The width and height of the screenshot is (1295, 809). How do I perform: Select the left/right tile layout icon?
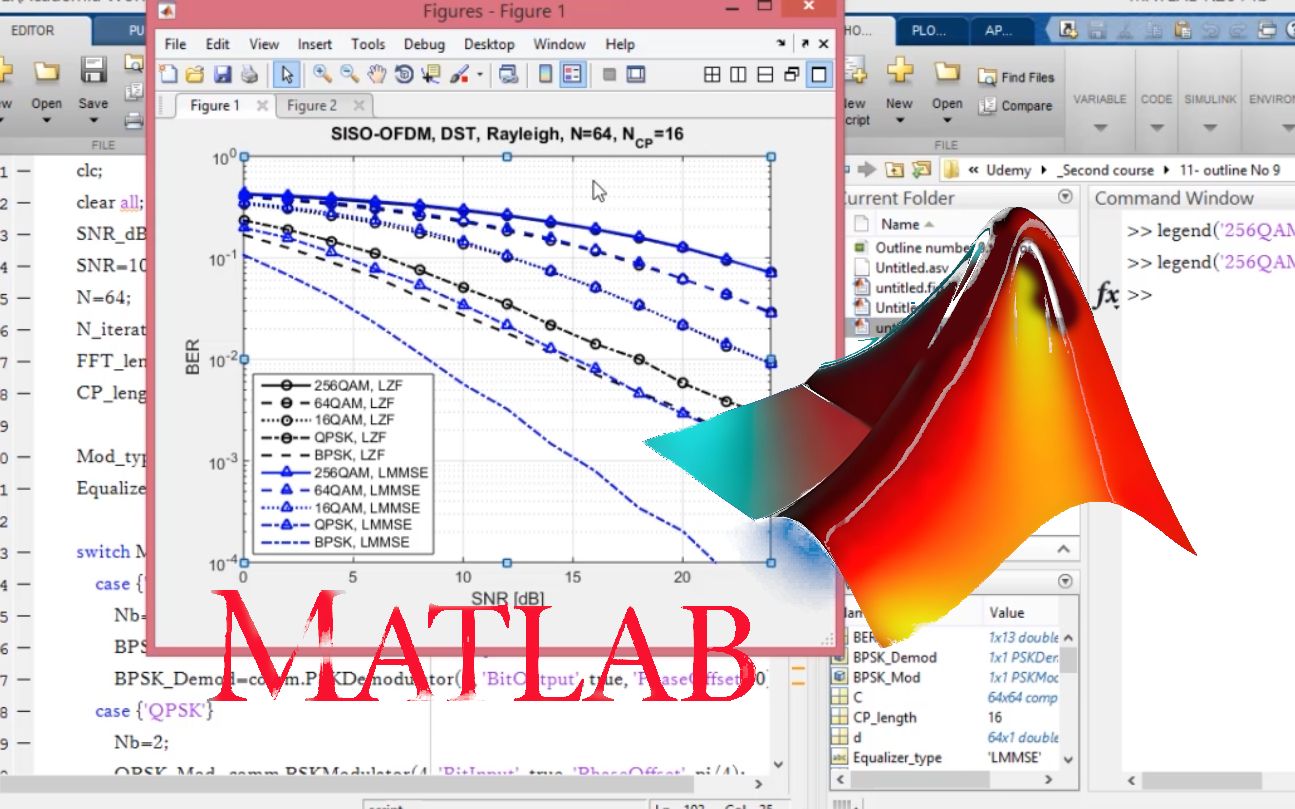click(738, 74)
